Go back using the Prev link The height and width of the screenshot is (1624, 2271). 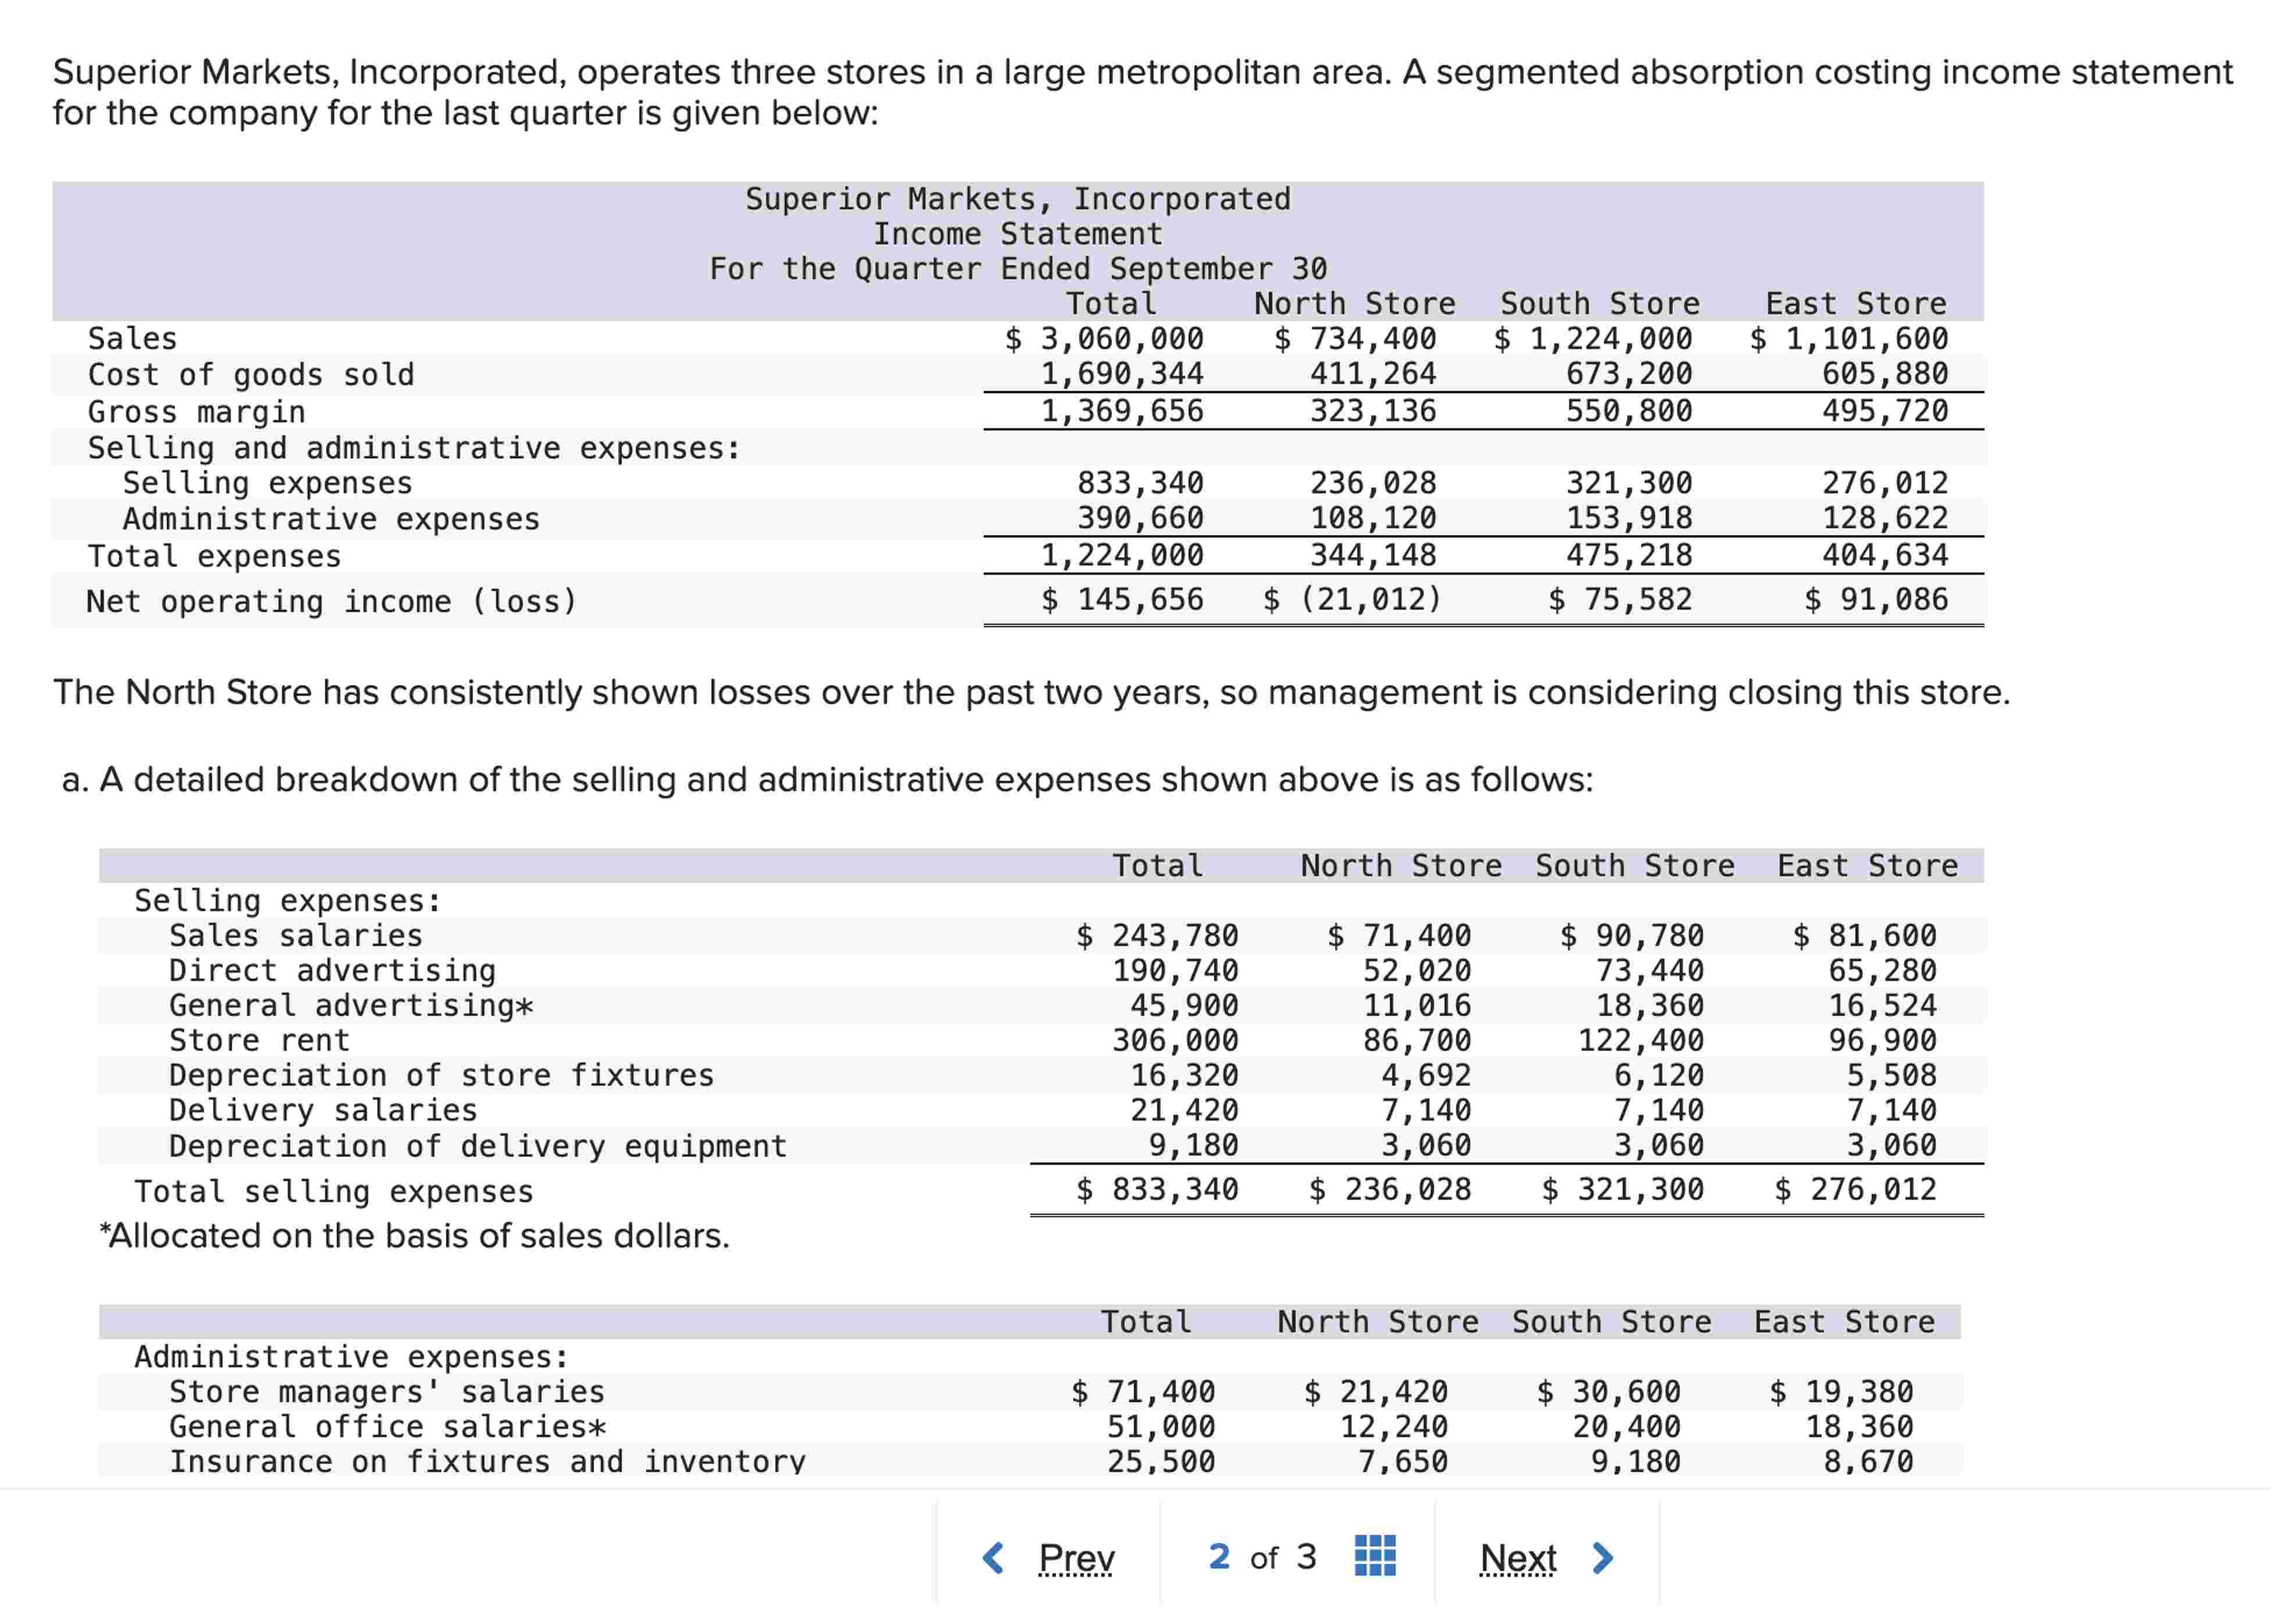pyautogui.click(x=1076, y=1557)
